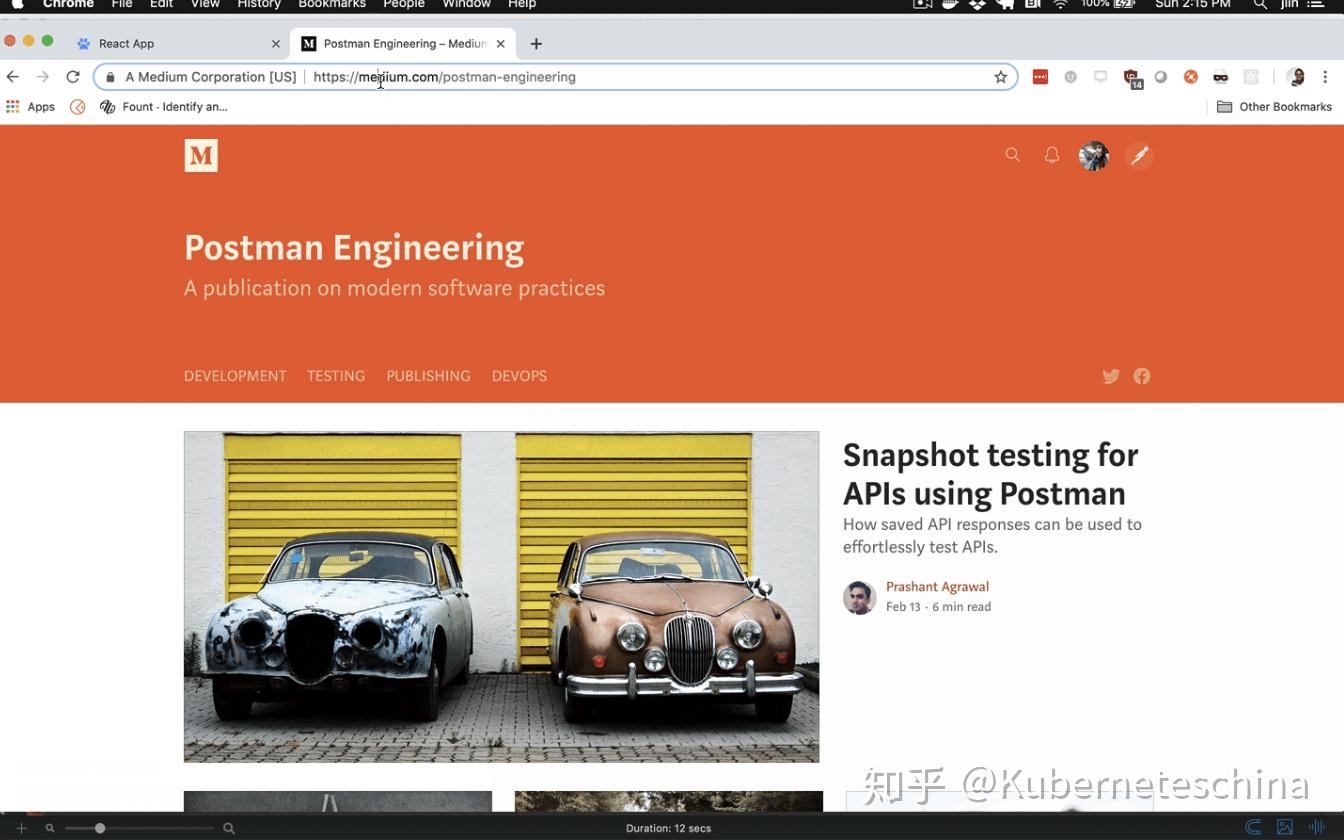
Task: Click the image icon in bottom bar
Action: [1285, 827]
